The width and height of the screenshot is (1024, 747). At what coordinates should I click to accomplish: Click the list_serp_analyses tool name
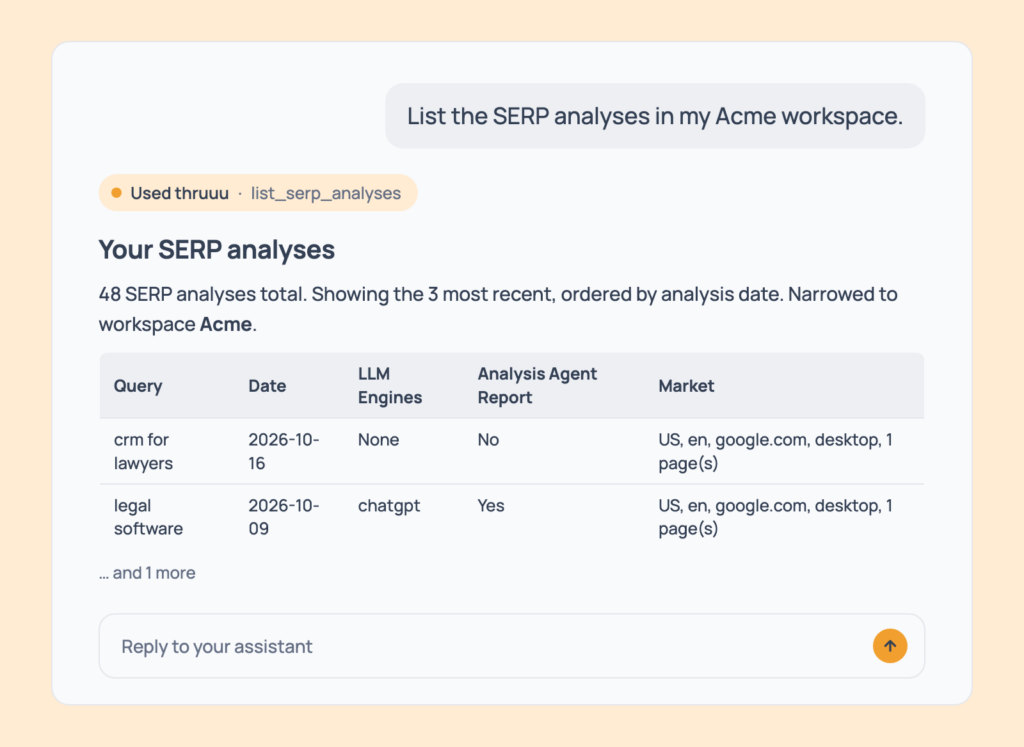(326, 193)
